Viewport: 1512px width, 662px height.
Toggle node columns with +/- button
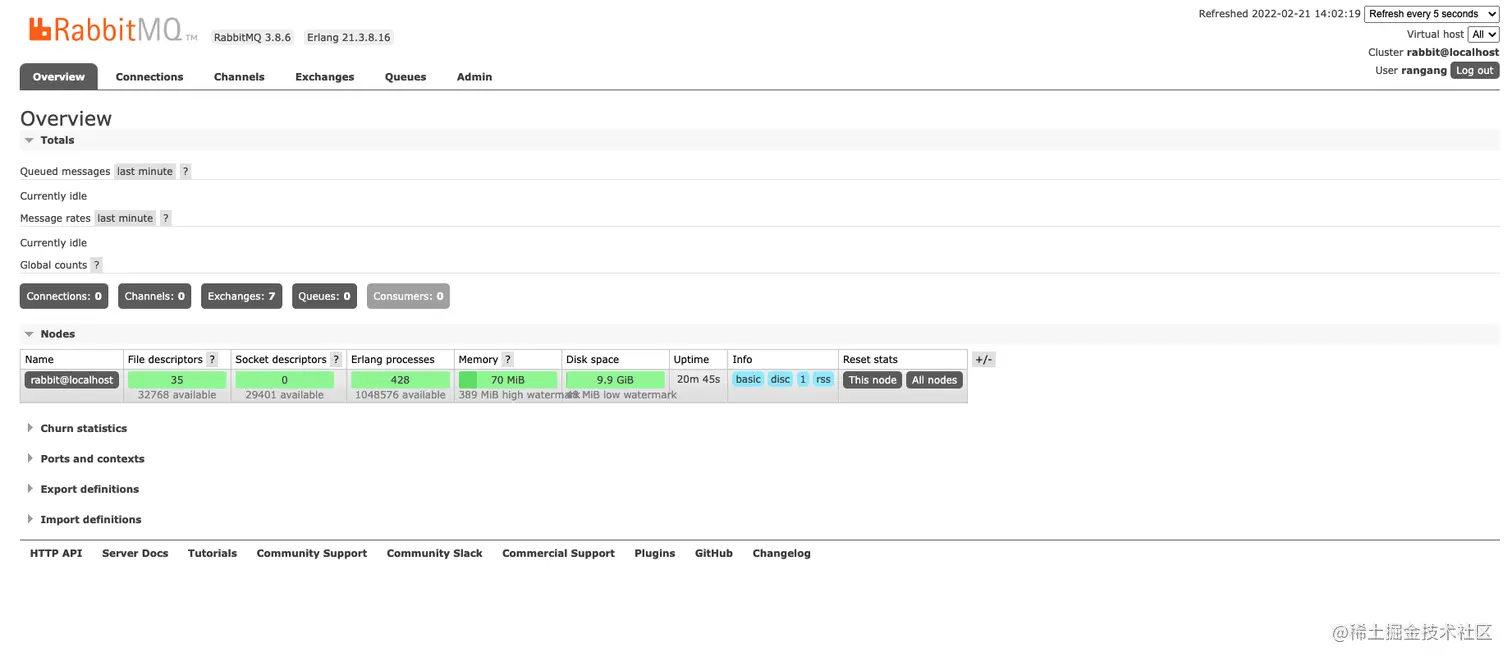click(x=984, y=360)
